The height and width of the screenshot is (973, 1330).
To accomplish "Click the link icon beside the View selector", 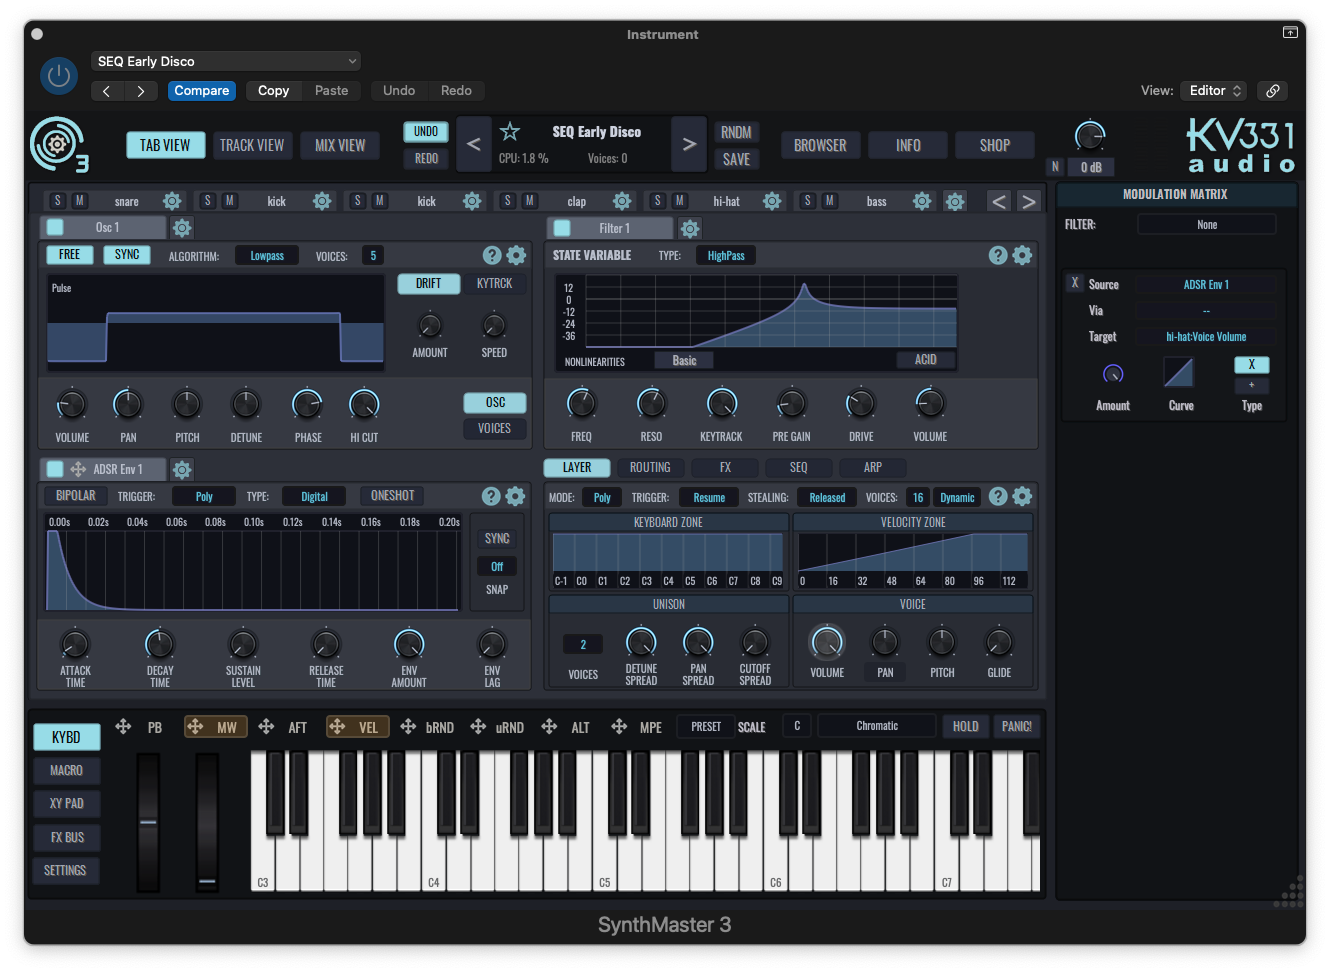I will click(x=1272, y=91).
